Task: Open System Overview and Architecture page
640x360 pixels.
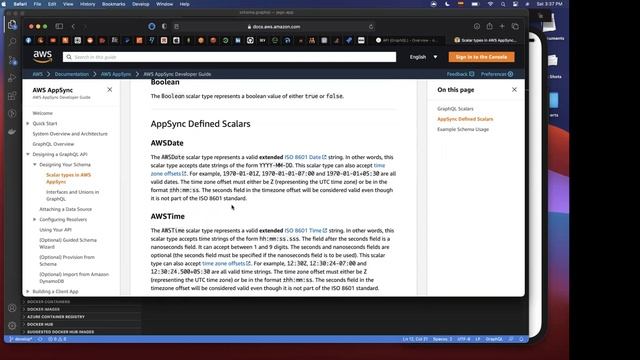Action: [70, 133]
